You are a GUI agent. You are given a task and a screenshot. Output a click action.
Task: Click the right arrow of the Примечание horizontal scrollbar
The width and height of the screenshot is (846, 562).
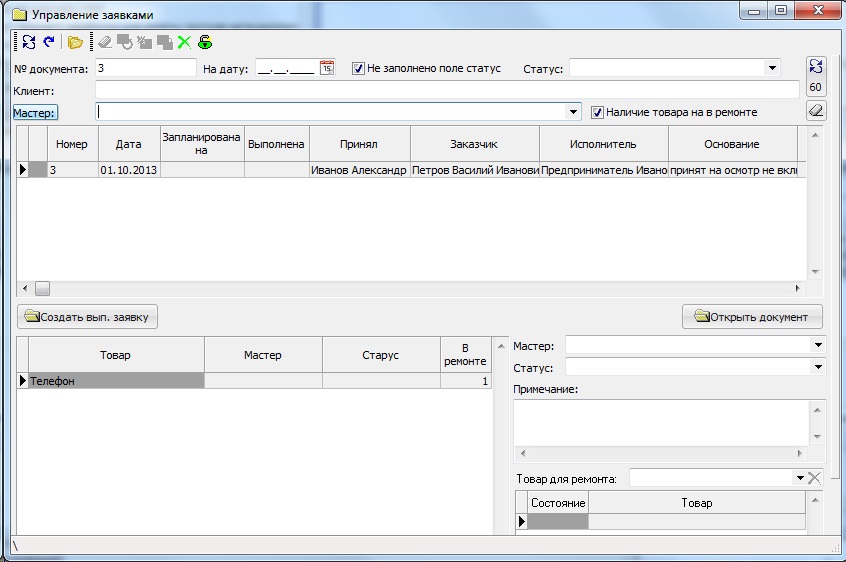(x=800, y=454)
